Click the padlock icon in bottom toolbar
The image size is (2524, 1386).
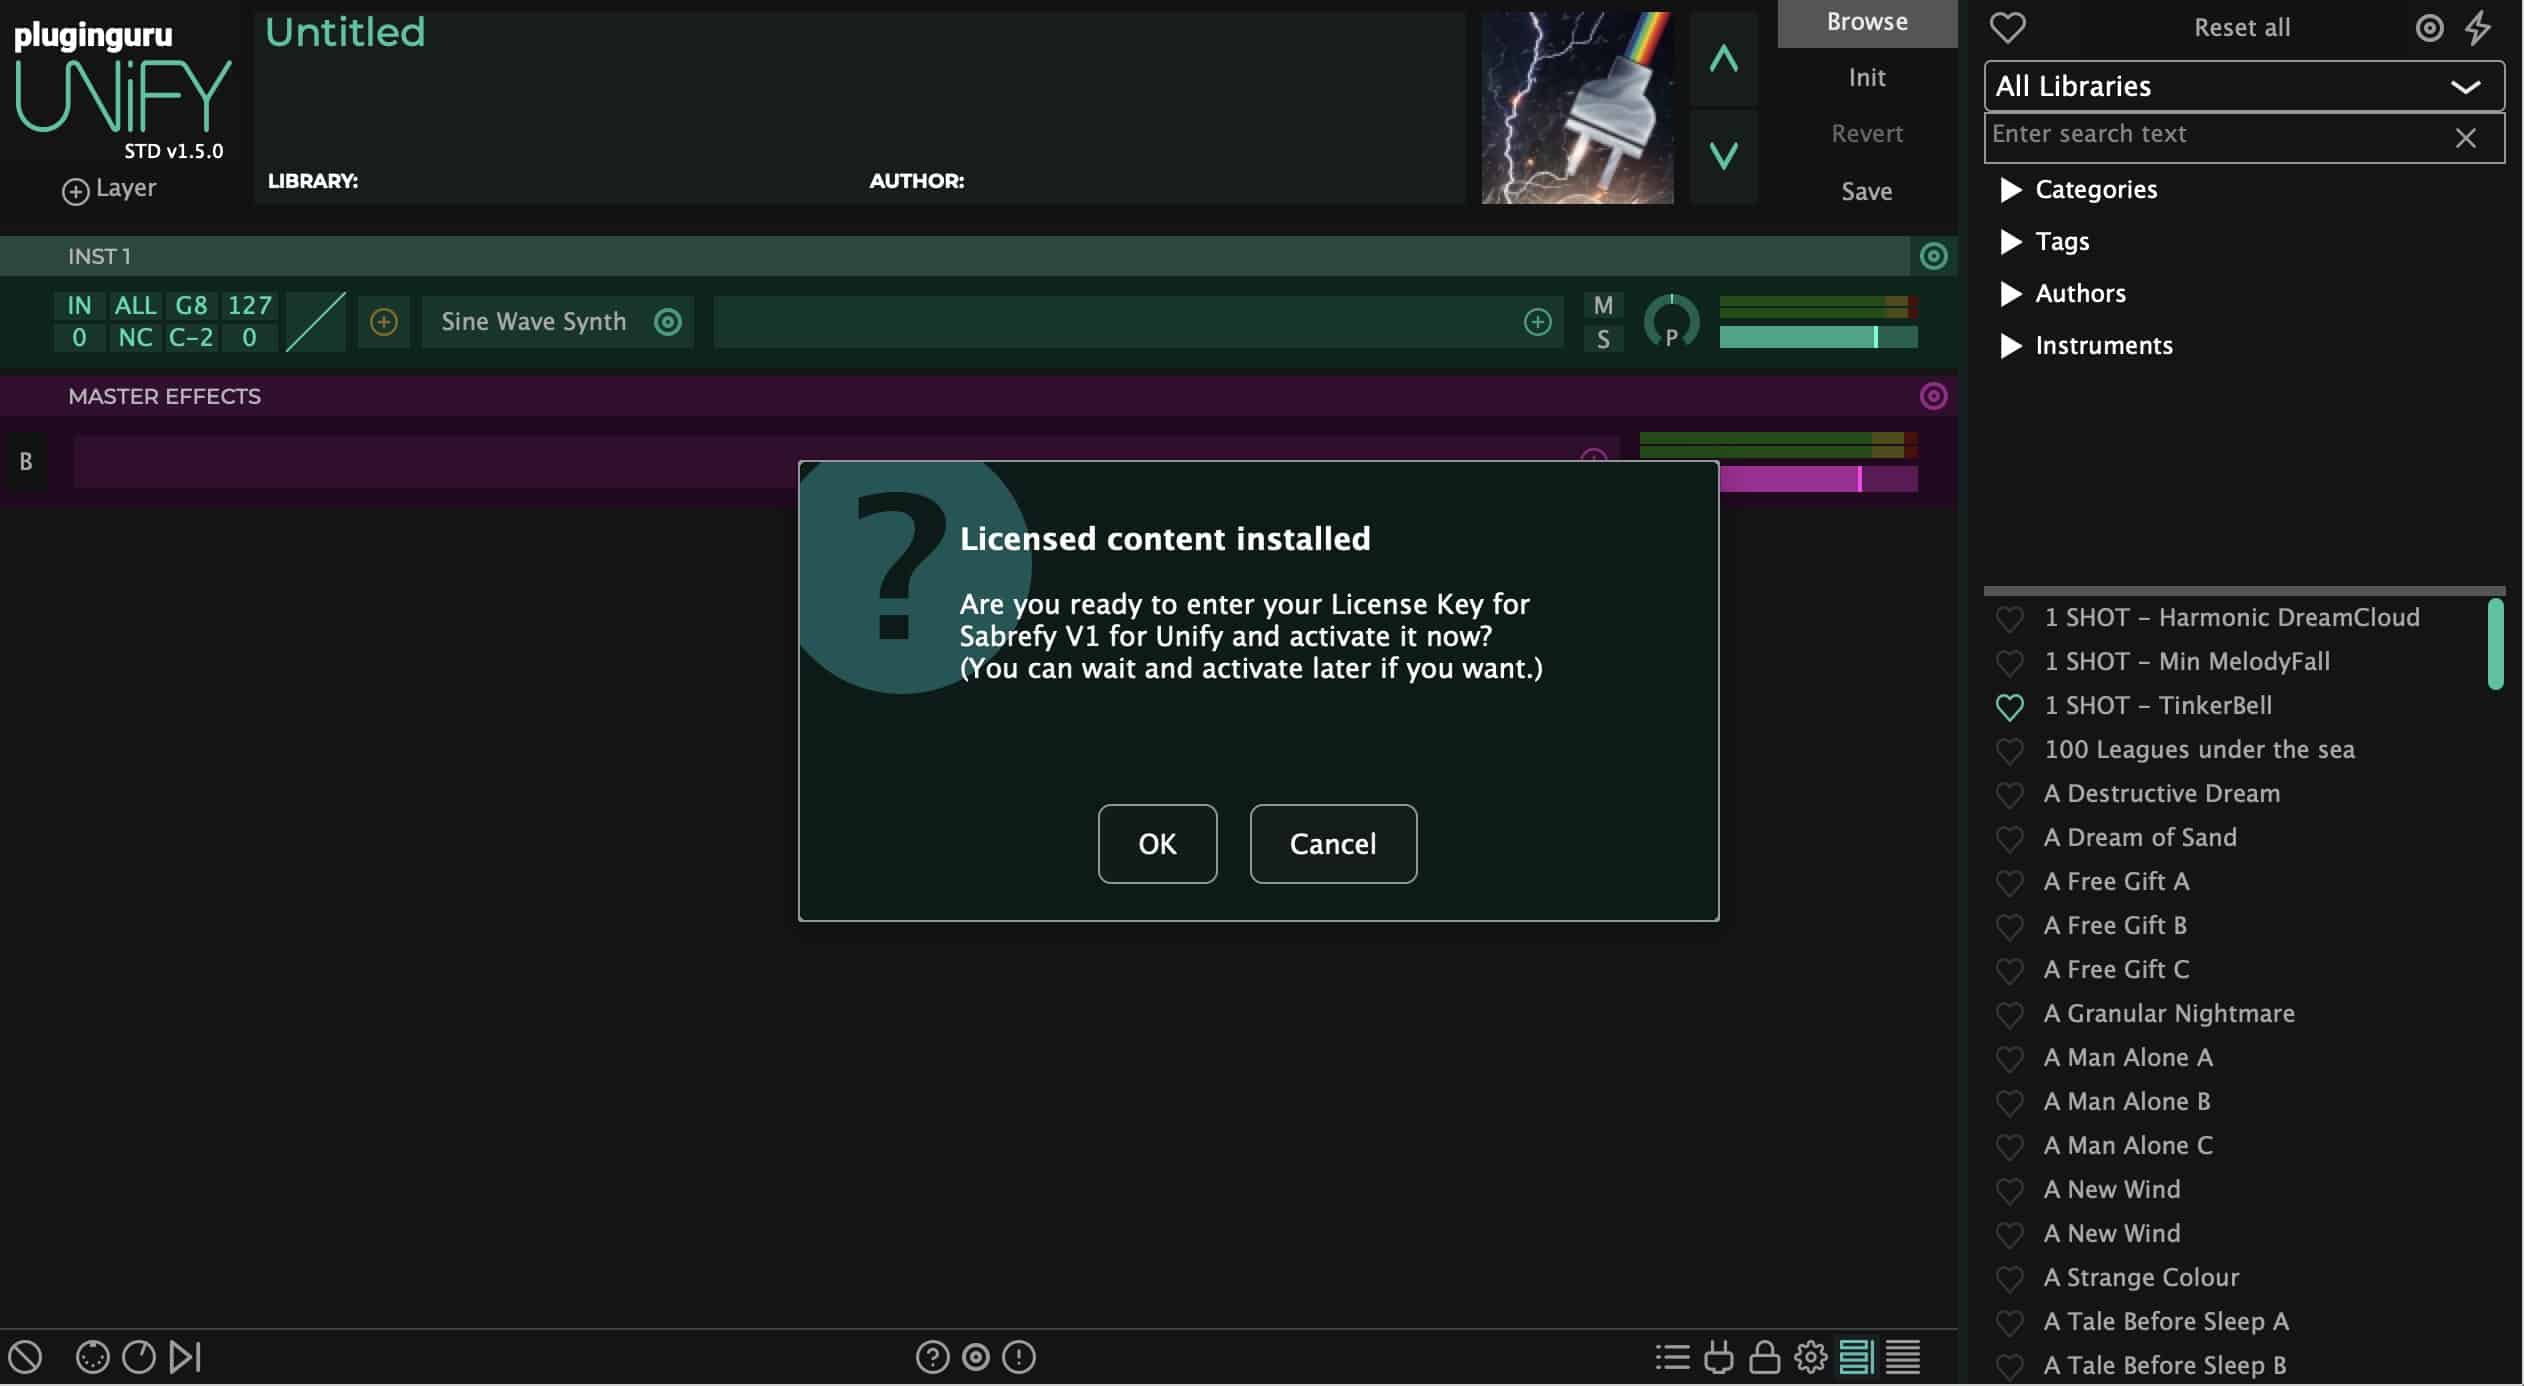(x=1764, y=1357)
